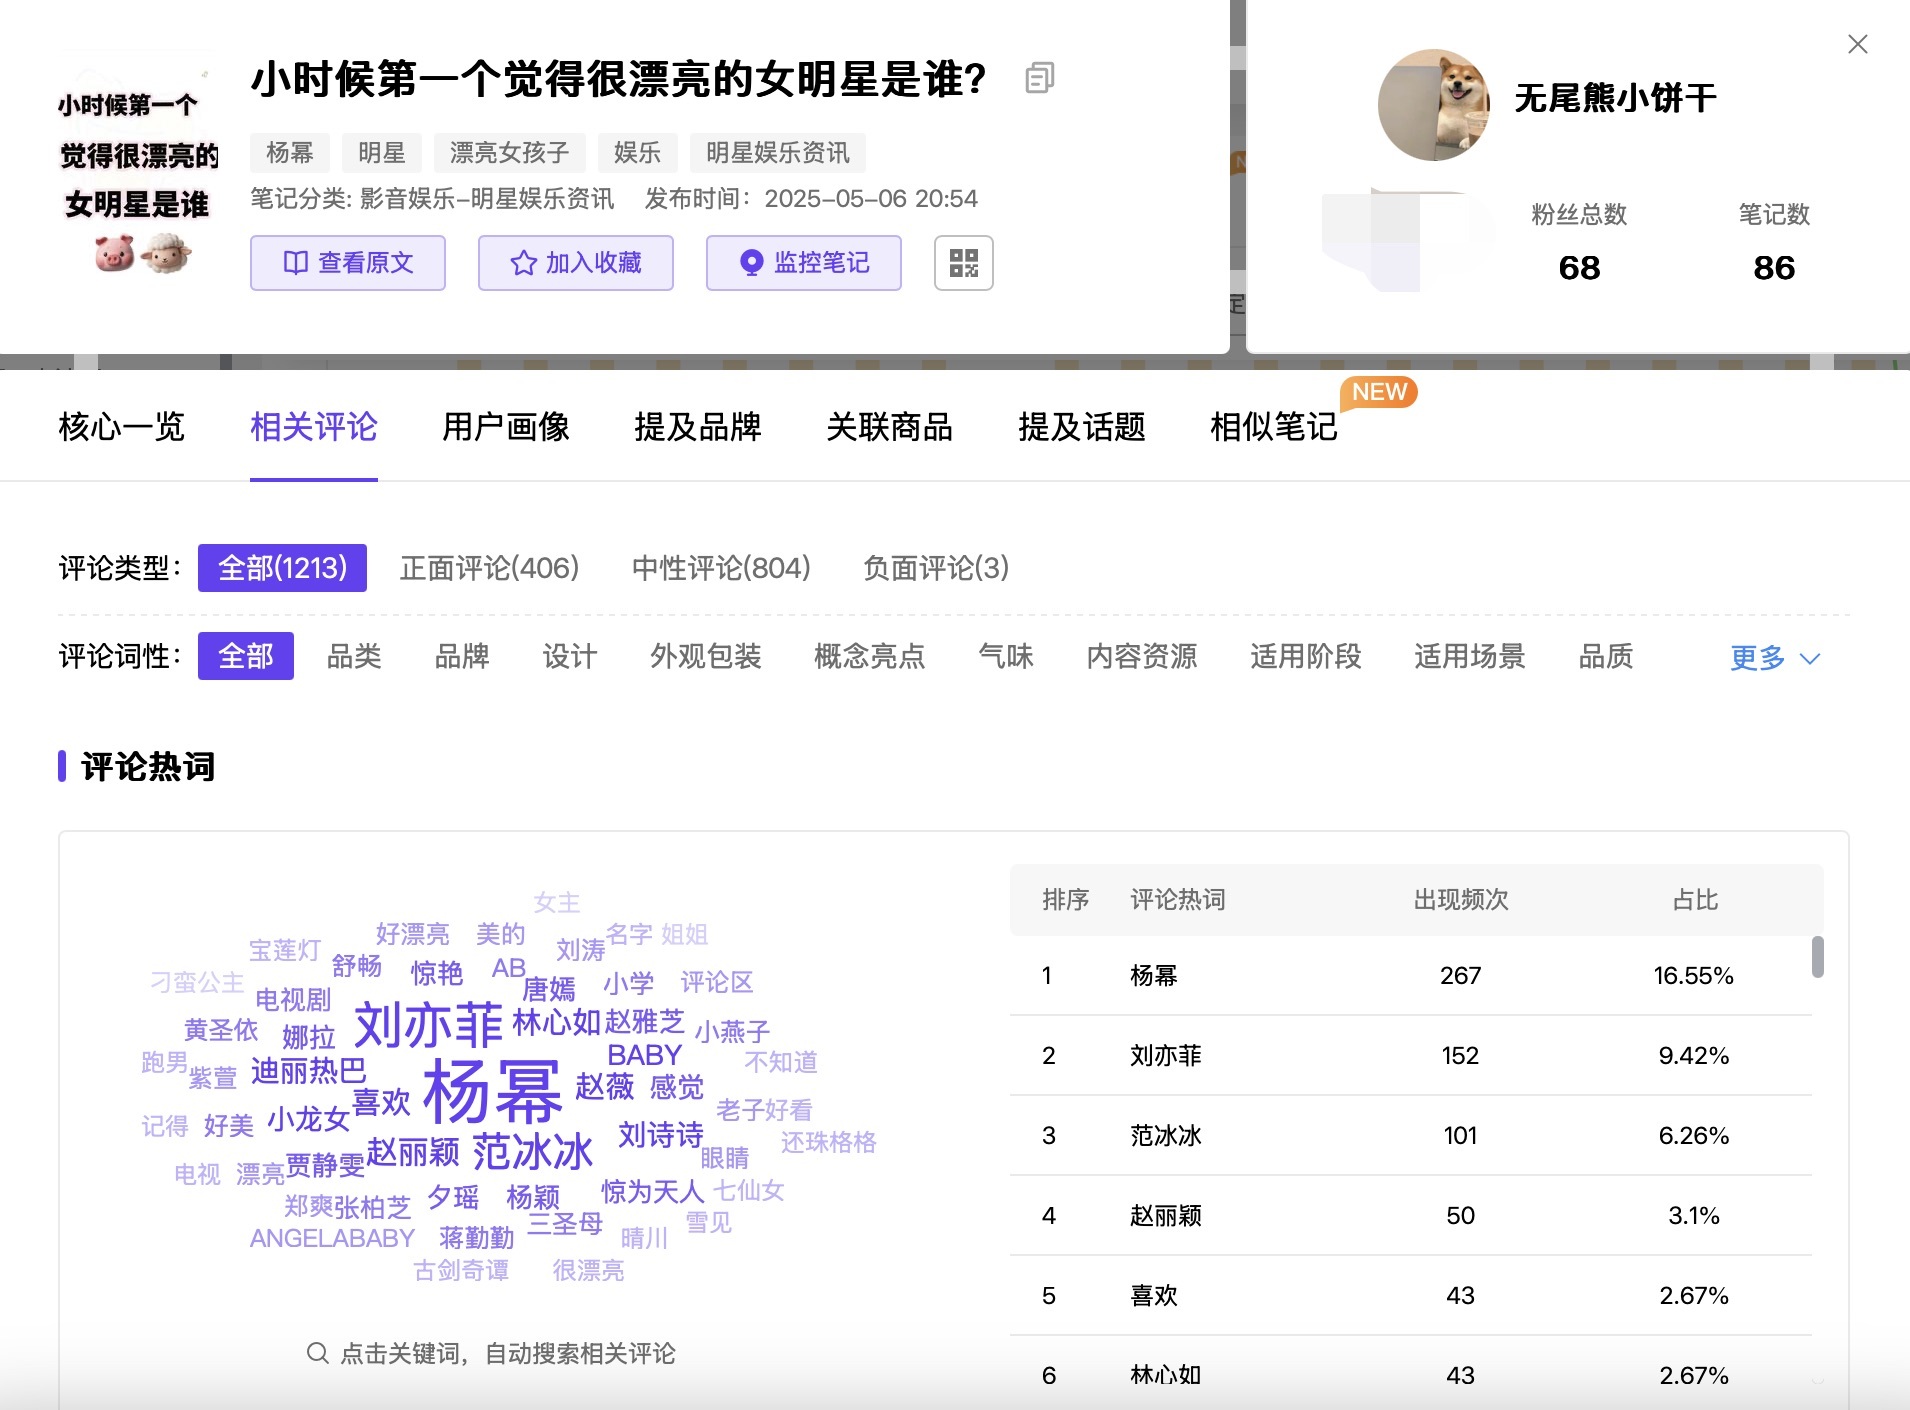
Task: Filter by 中性评论(804)
Action: (721, 568)
